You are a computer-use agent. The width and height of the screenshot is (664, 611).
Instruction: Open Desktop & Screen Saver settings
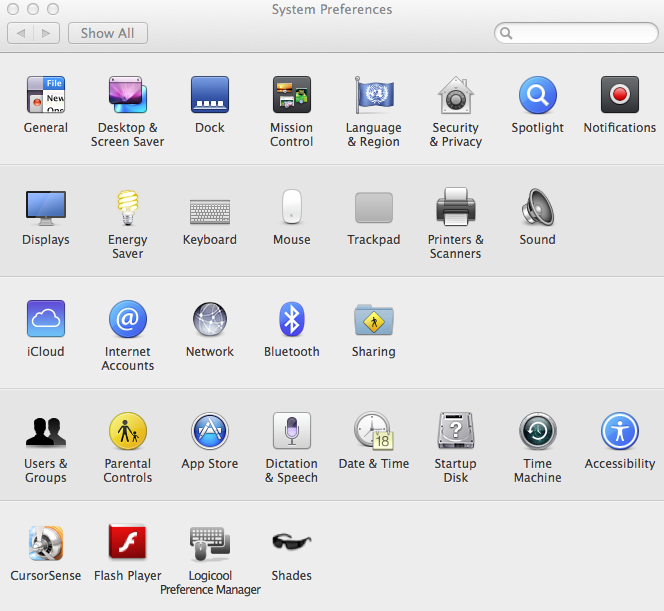click(128, 96)
